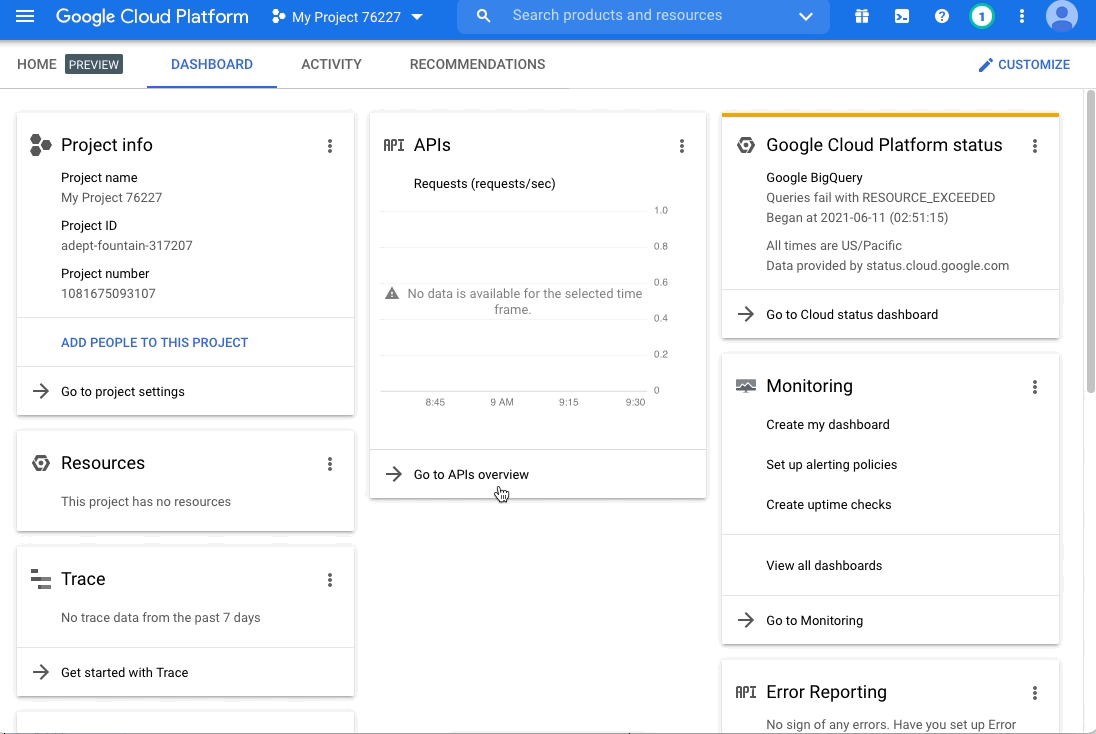Open the hamburger navigation menu
This screenshot has width=1096, height=734.
pyautogui.click(x=25, y=16)
